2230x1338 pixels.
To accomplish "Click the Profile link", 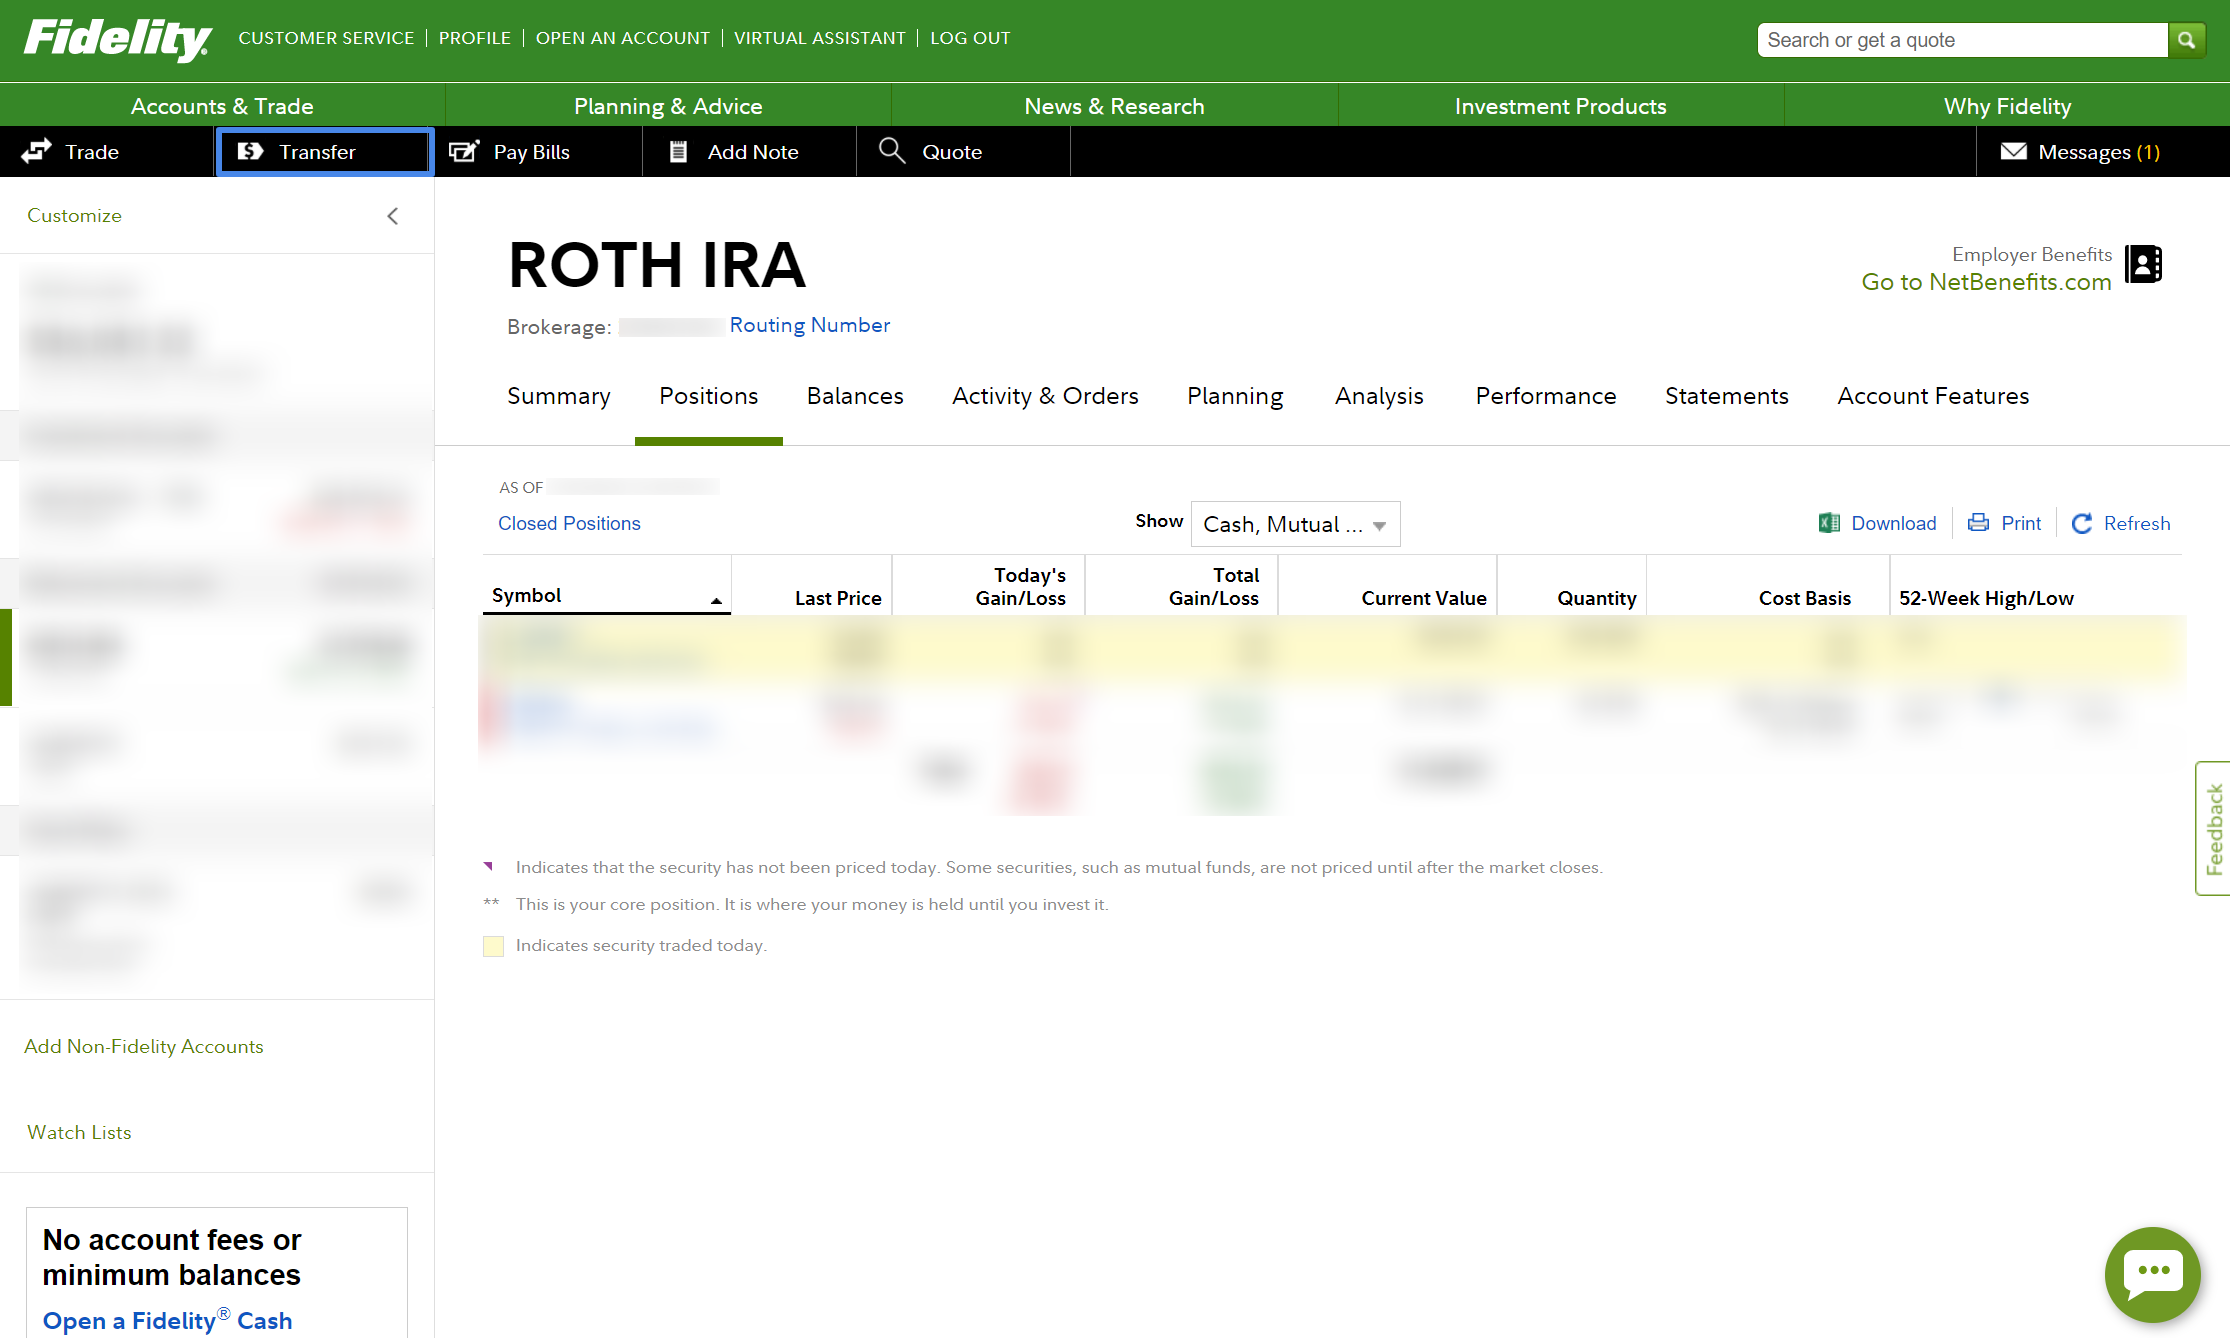I will tap(475, 38).
